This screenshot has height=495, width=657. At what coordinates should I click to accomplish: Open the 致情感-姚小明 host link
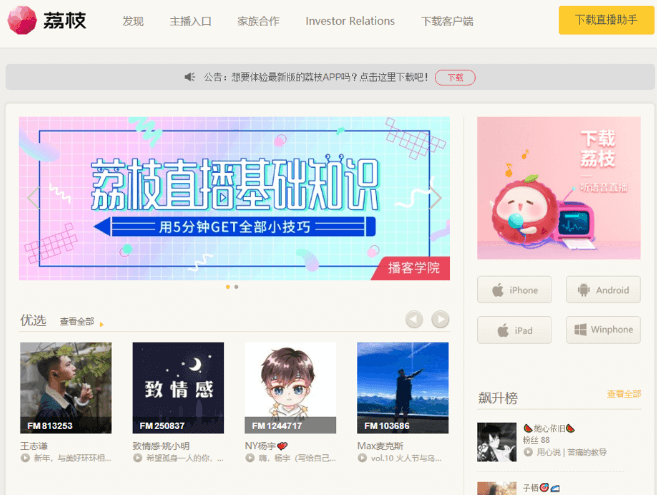161,446
